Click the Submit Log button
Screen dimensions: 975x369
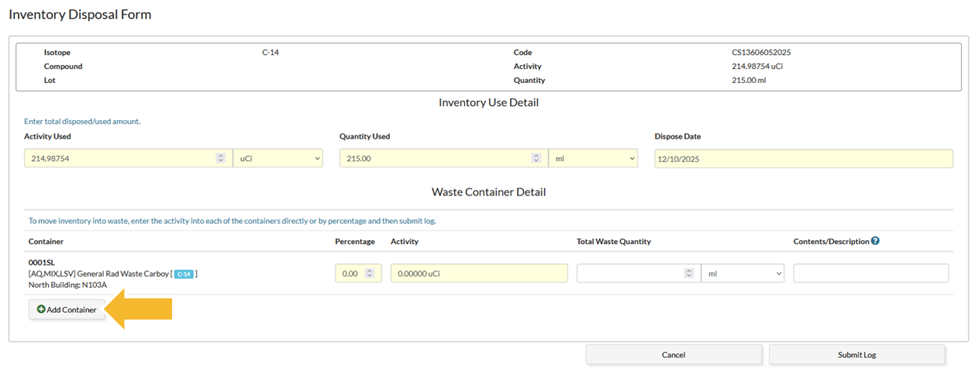[857, 355]
